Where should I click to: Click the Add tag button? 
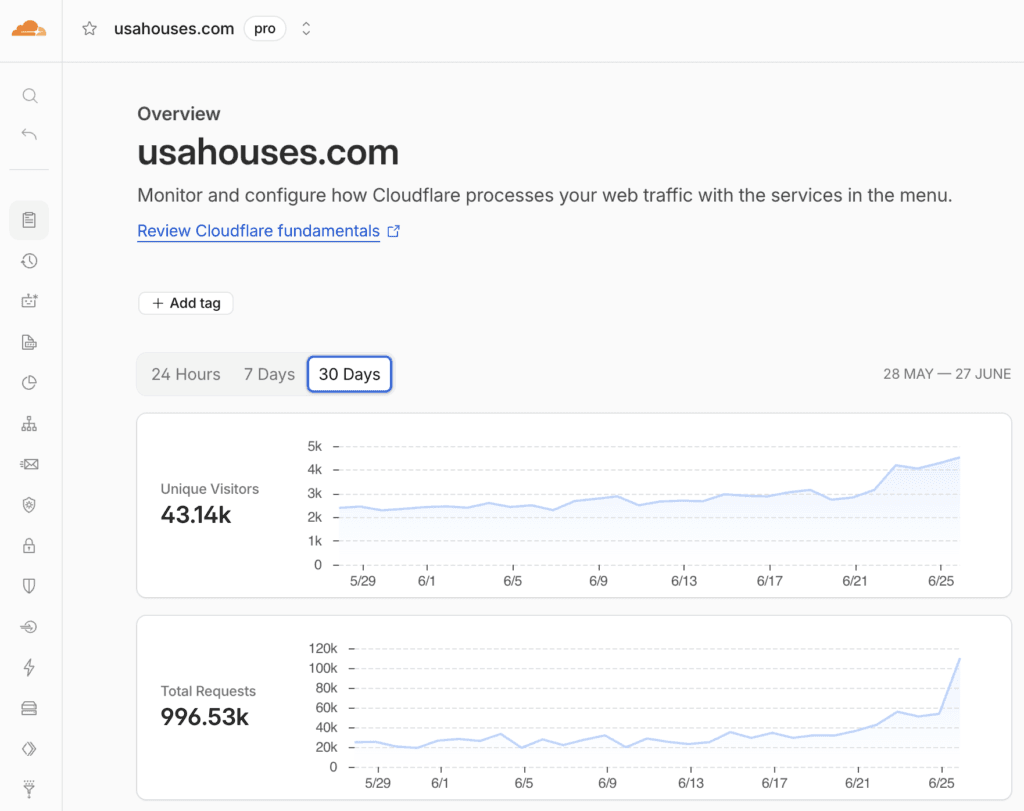(x=185, y=303)
